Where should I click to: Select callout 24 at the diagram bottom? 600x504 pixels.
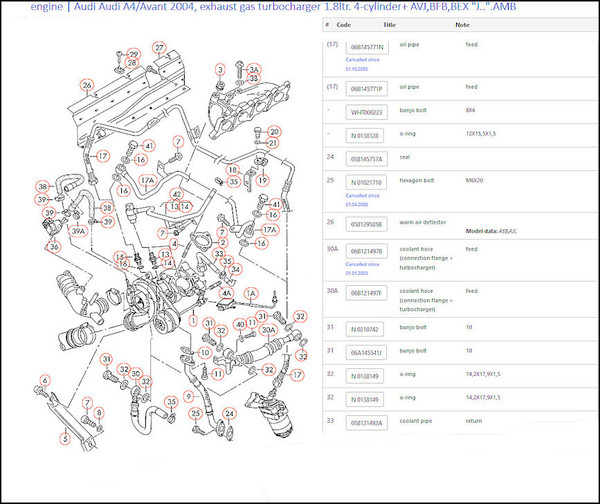coord(229,412)
